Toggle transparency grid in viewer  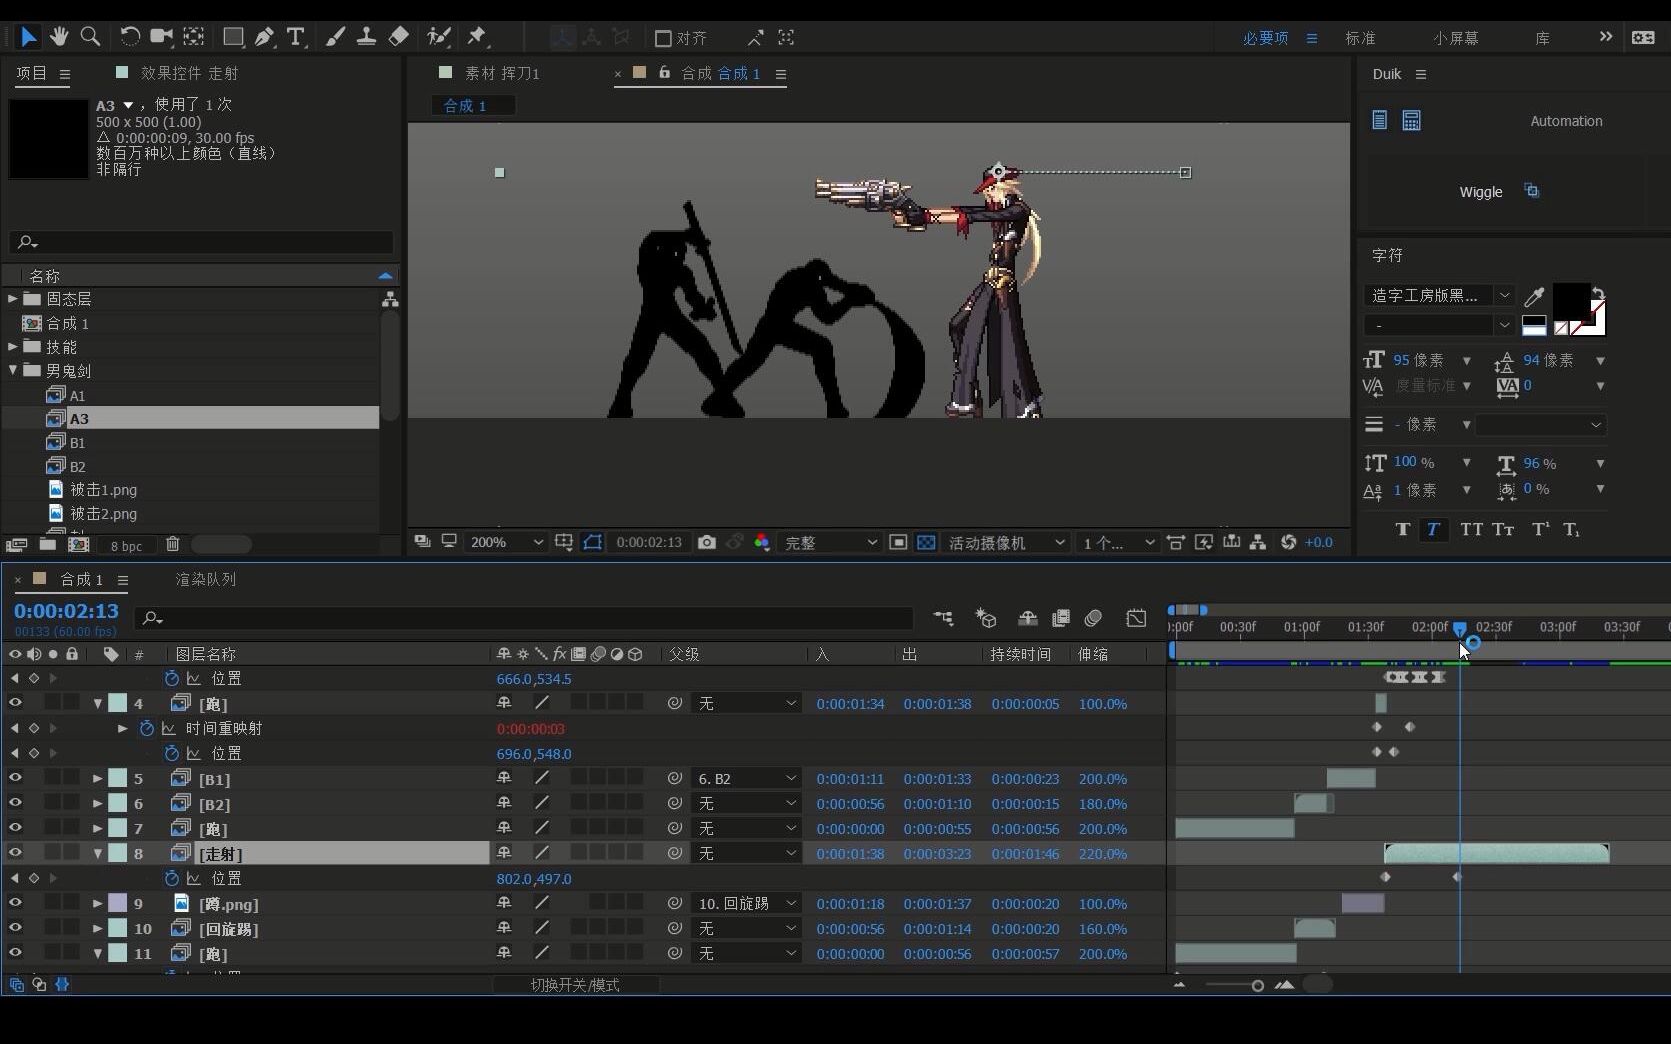click(926, 542)
